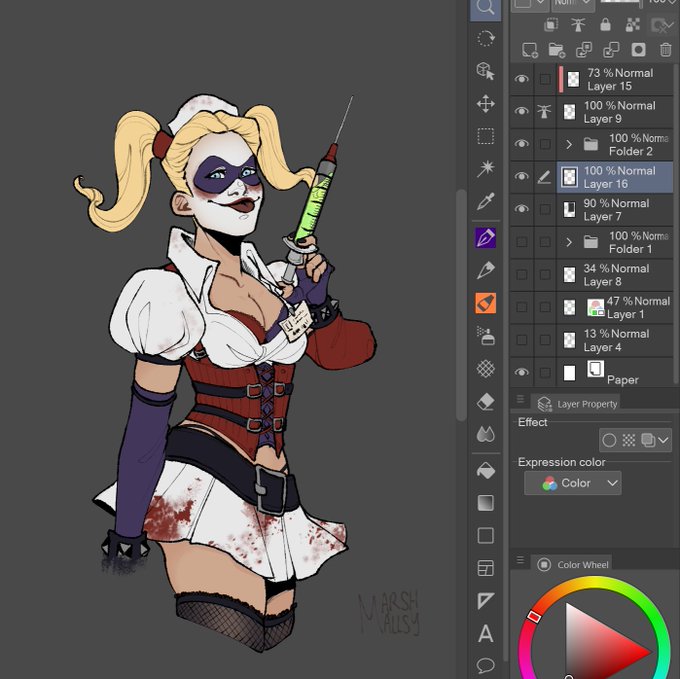Hide Layer 7 using its eye icon
The height and width of the screenshot is (679, 680).
522,209
